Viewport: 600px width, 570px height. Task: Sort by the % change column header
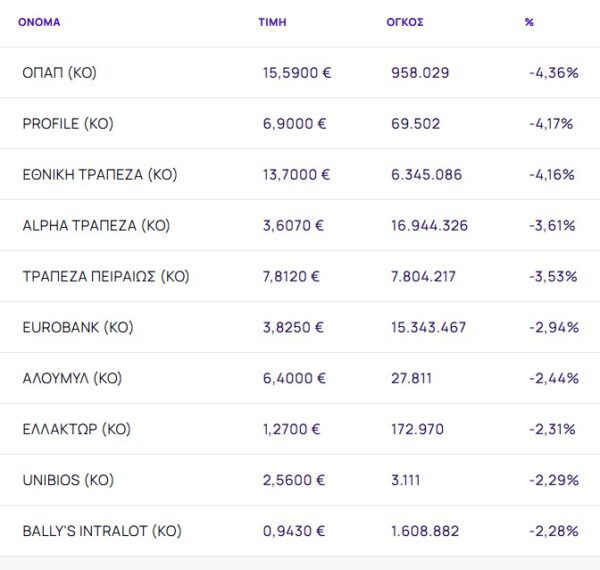[529, 22]
